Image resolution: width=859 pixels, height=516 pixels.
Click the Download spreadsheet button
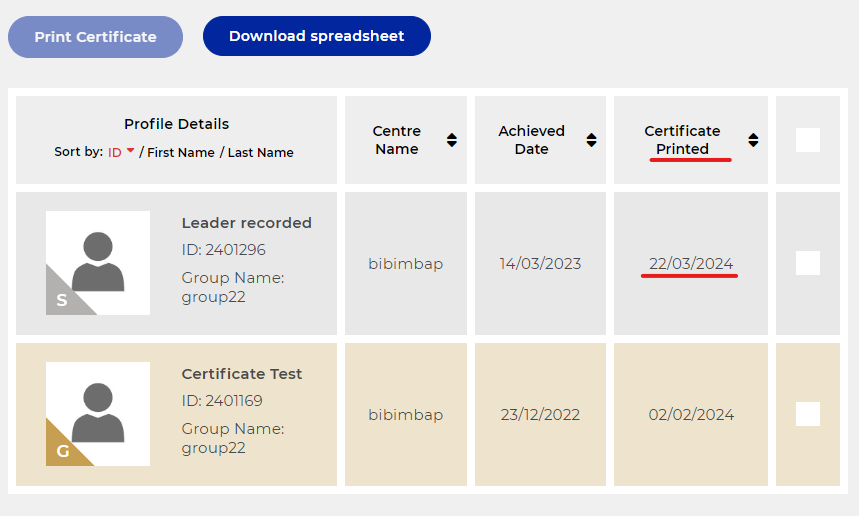tap(316, 36)
